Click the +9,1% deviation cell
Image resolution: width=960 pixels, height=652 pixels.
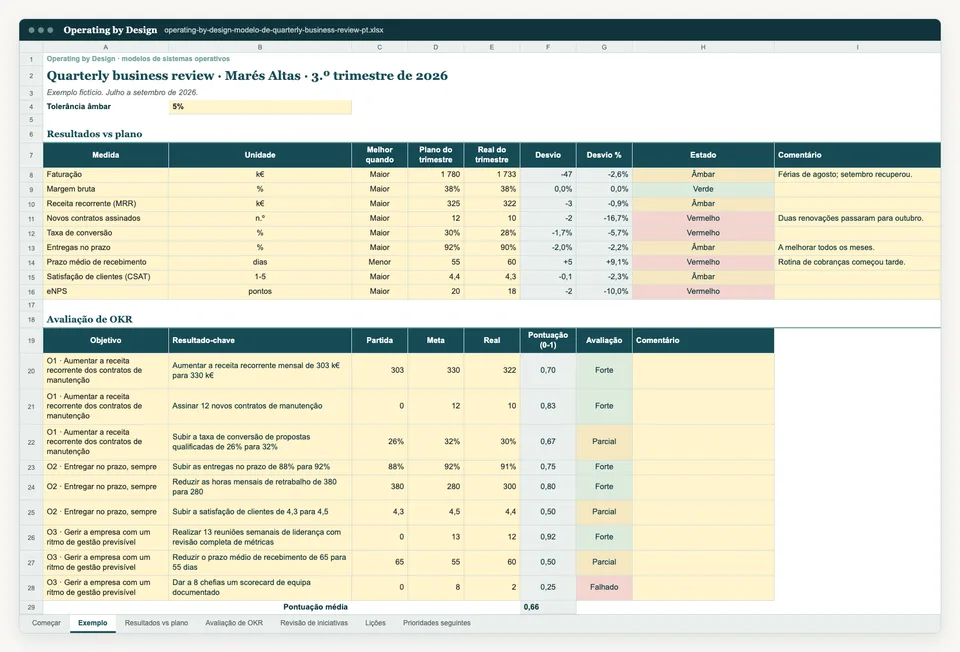pyautogui.click(x=604, y=262)
